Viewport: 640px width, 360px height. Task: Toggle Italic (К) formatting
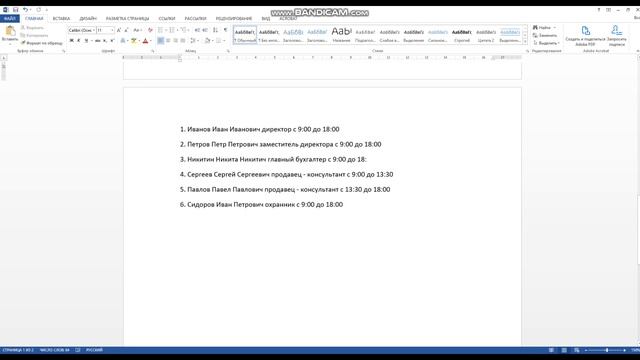click(79, 41)
